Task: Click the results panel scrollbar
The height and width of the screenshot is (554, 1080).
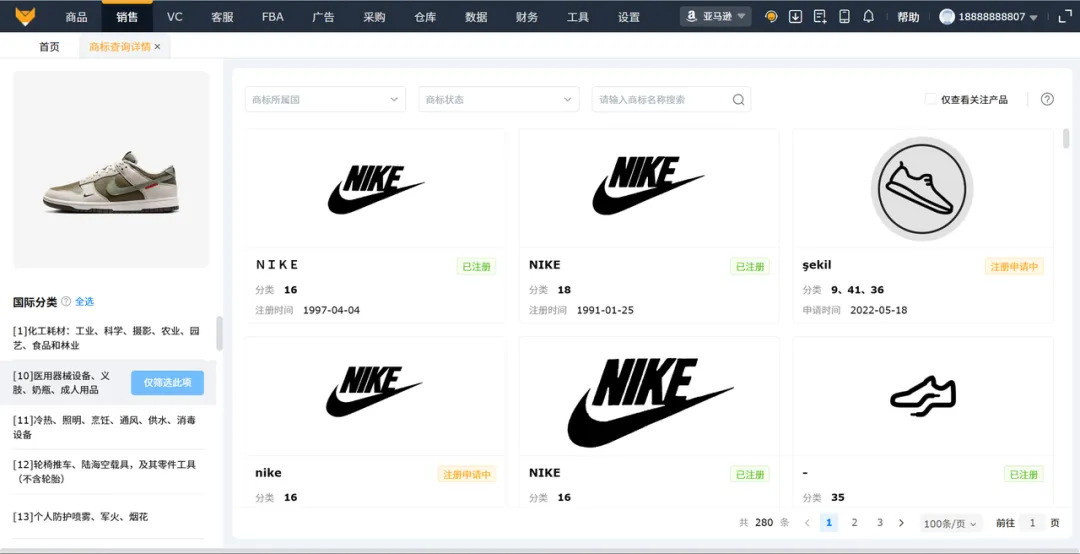Action: click(x=1066, y=138)
